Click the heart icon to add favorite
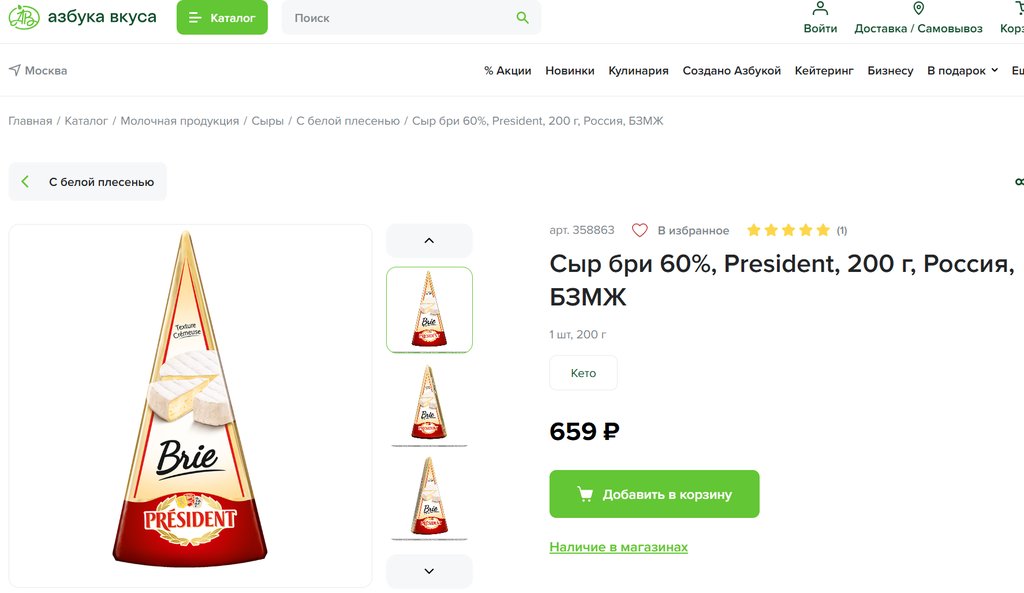Viewport: 1024px width, 593px height. click(640, 230)
